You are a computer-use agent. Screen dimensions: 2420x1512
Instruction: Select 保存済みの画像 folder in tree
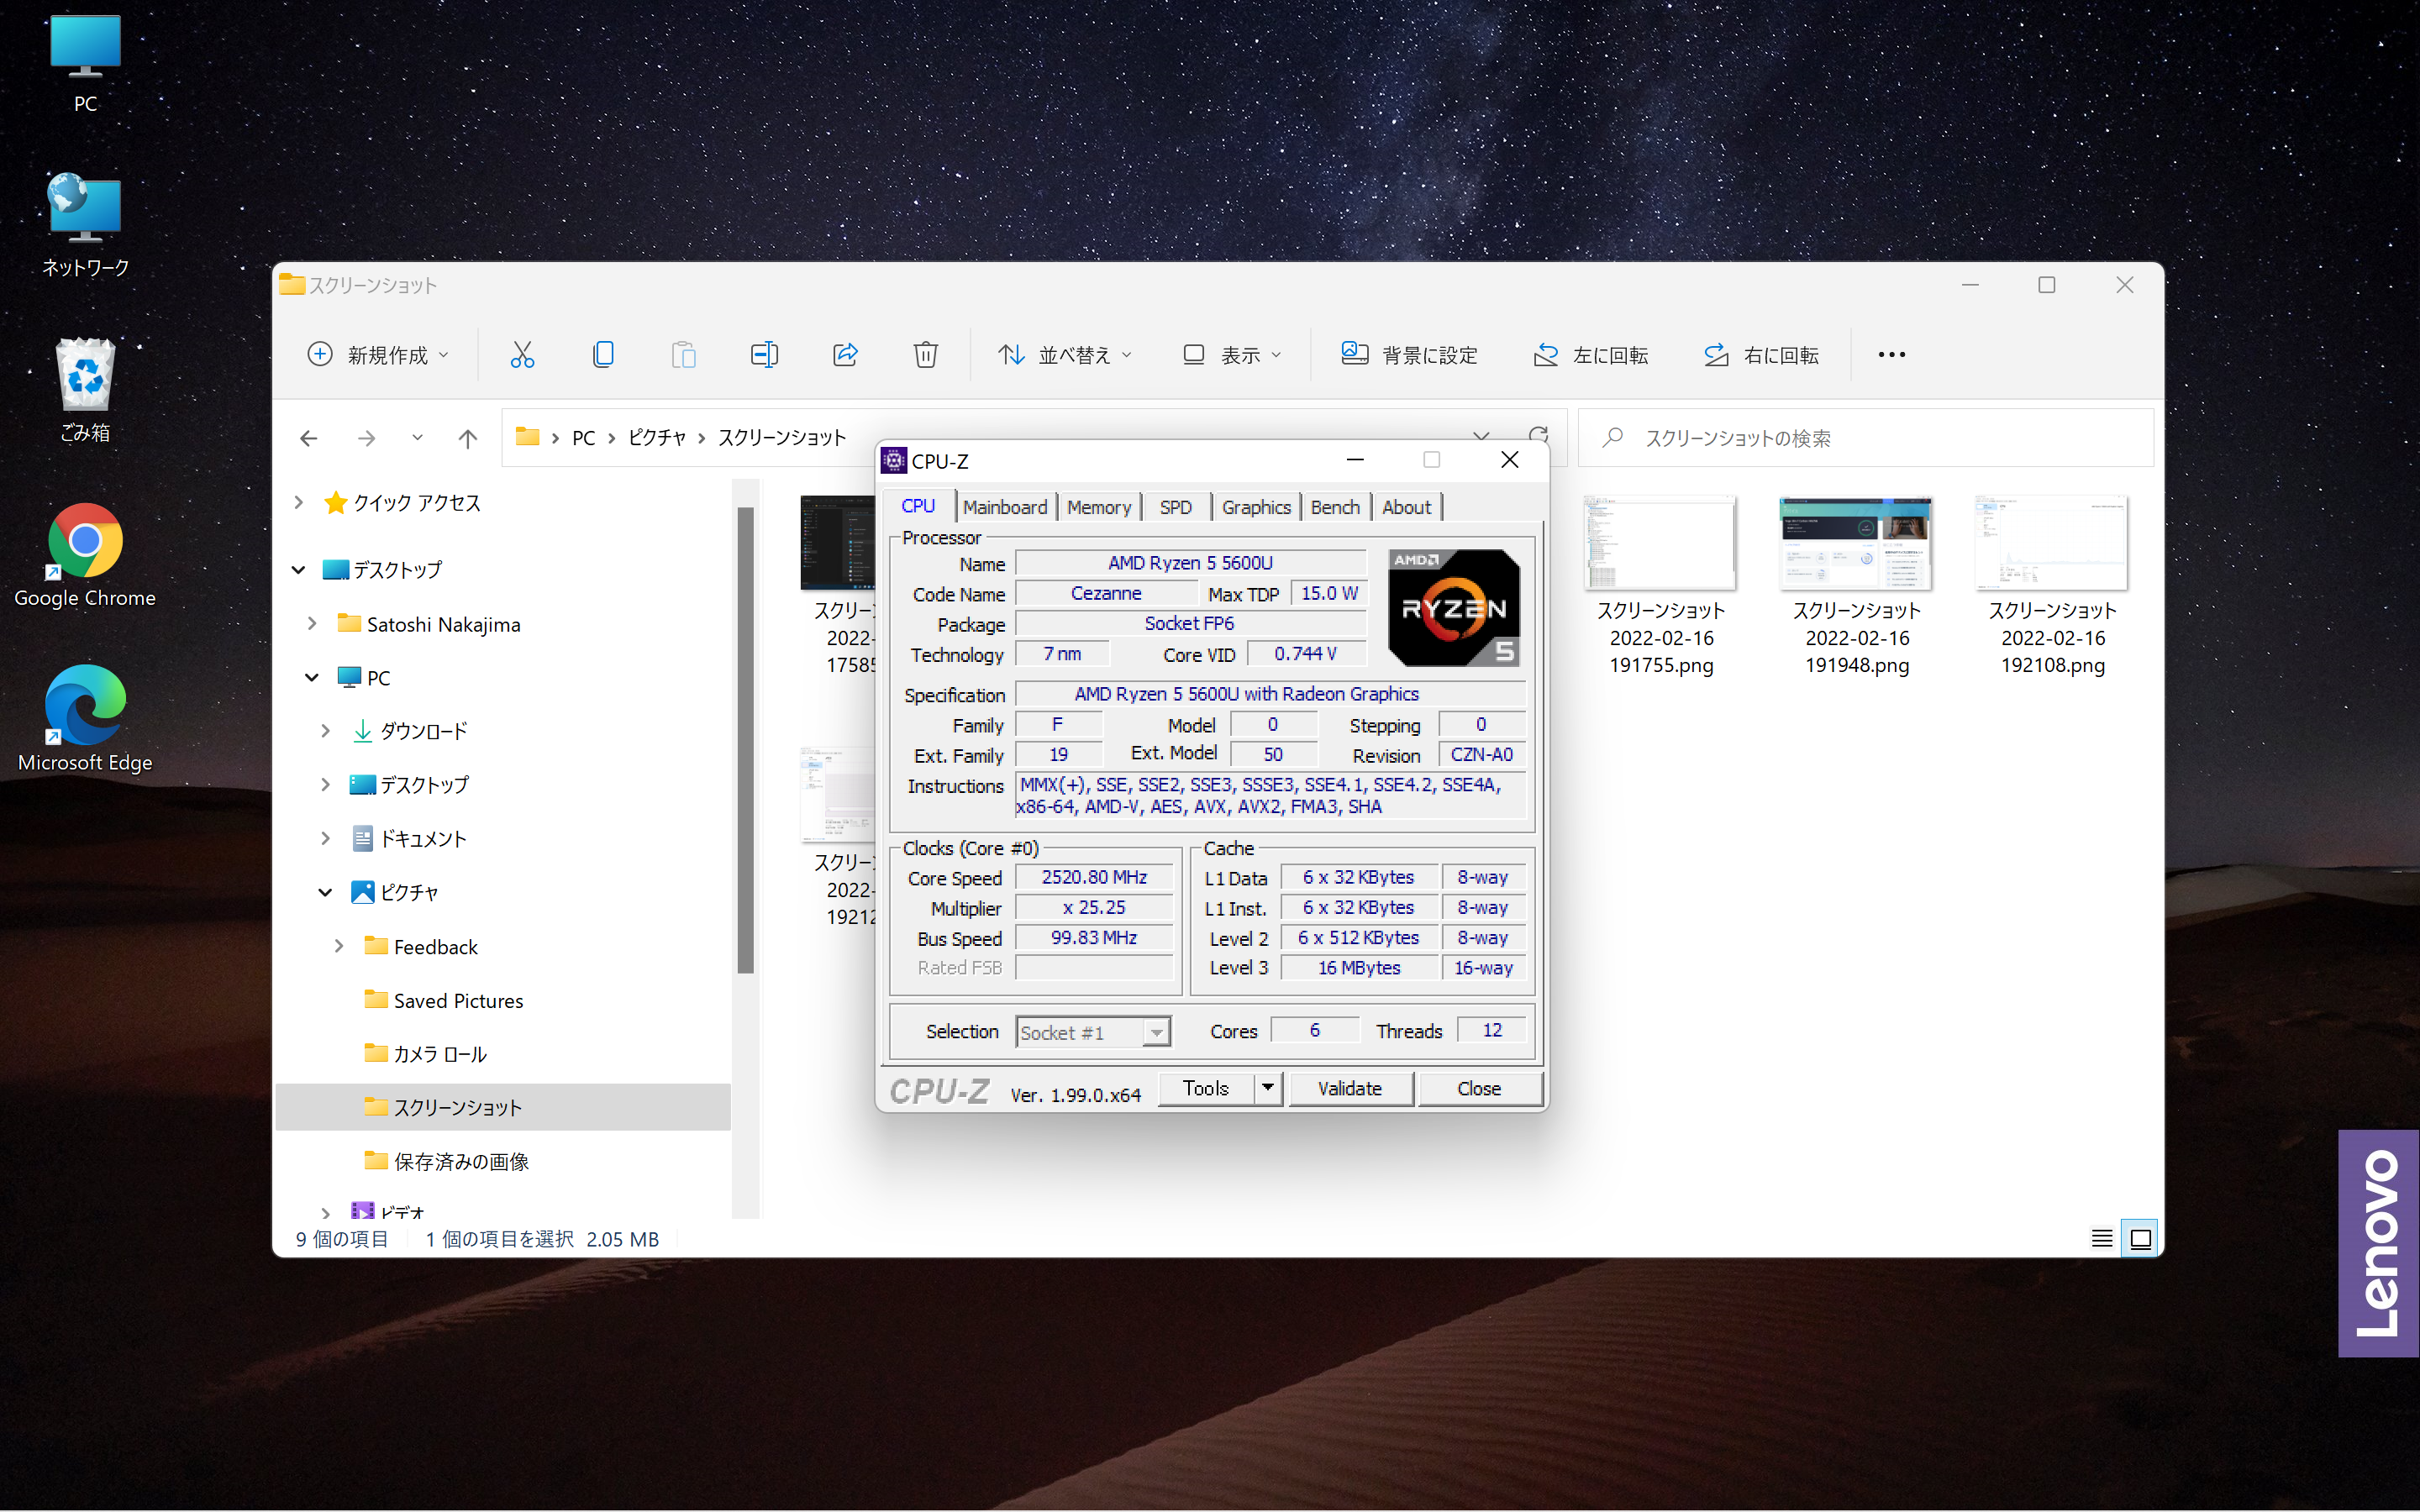tap(461, 1161)
